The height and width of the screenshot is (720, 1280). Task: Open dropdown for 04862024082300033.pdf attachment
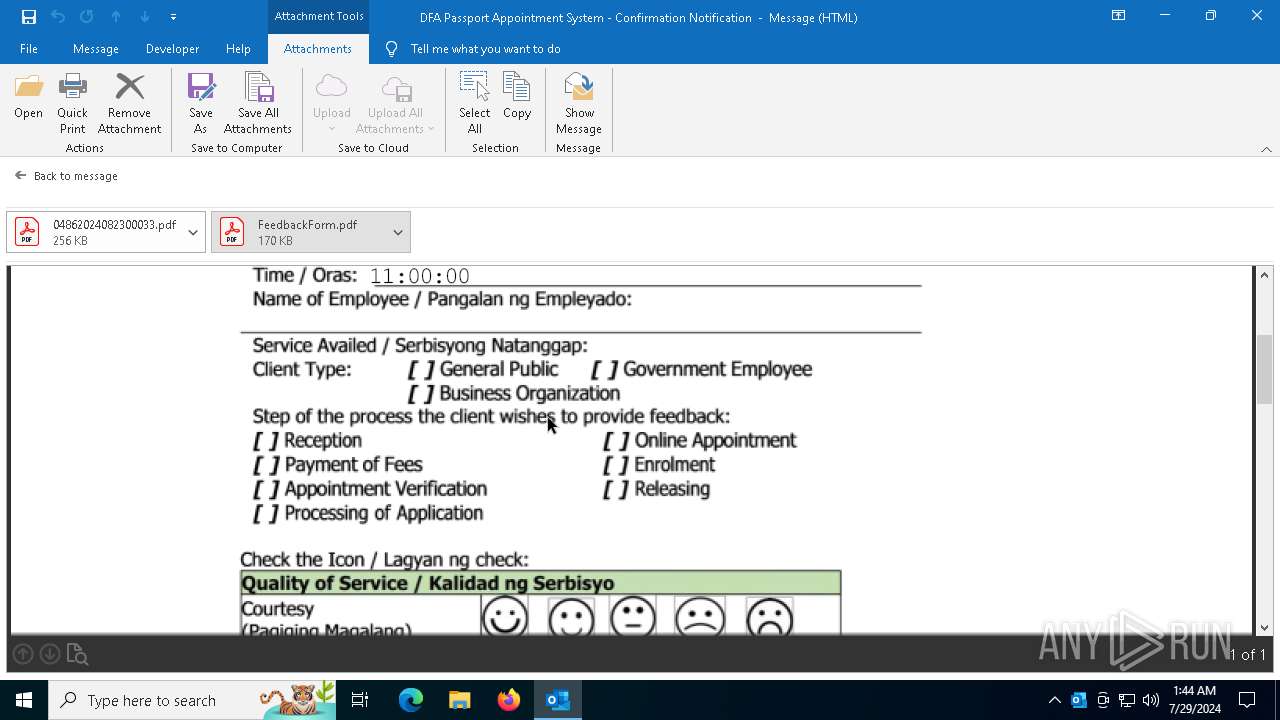click(193, 232)
